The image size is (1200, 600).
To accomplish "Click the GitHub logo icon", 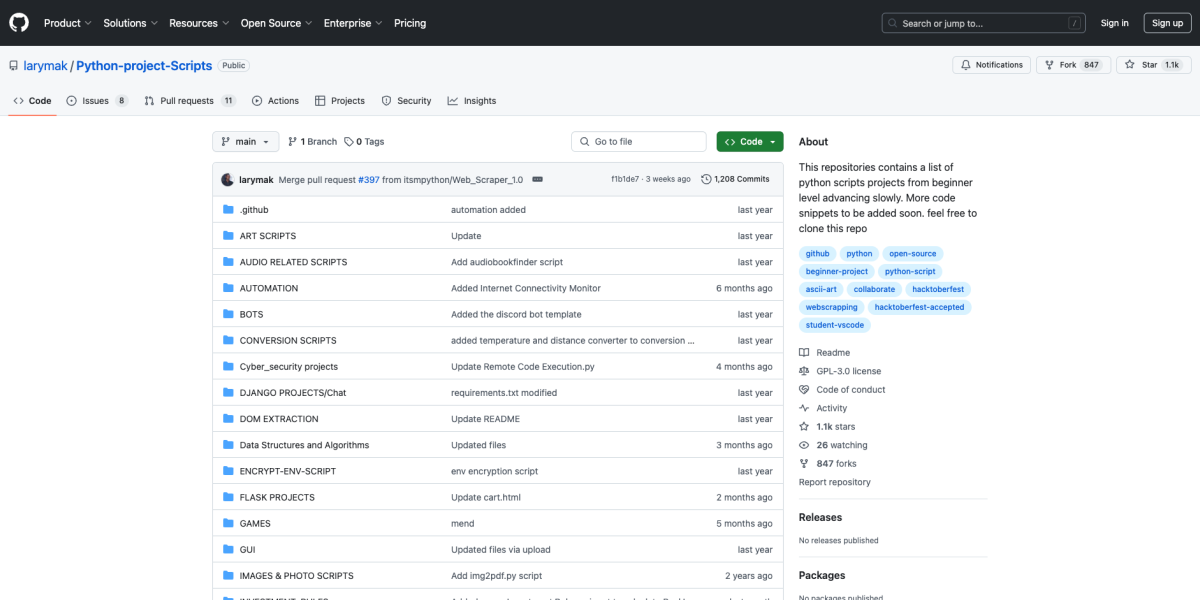I will 20,23.
